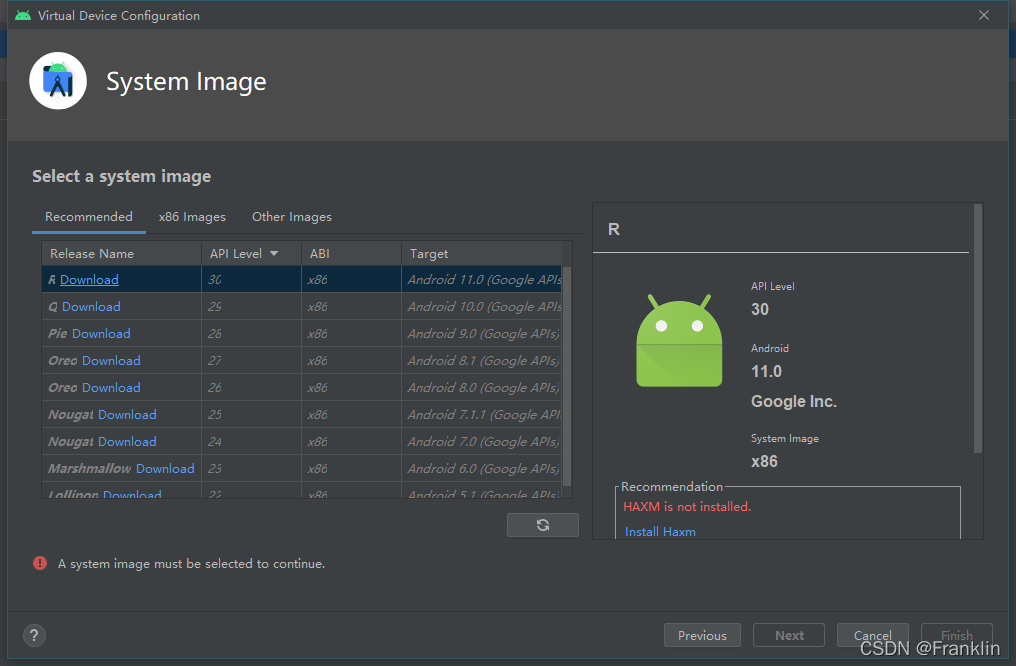Screen dimensions: 1016x666
Task: Download the Oreo API 27 image
Action: click(111, 361)
